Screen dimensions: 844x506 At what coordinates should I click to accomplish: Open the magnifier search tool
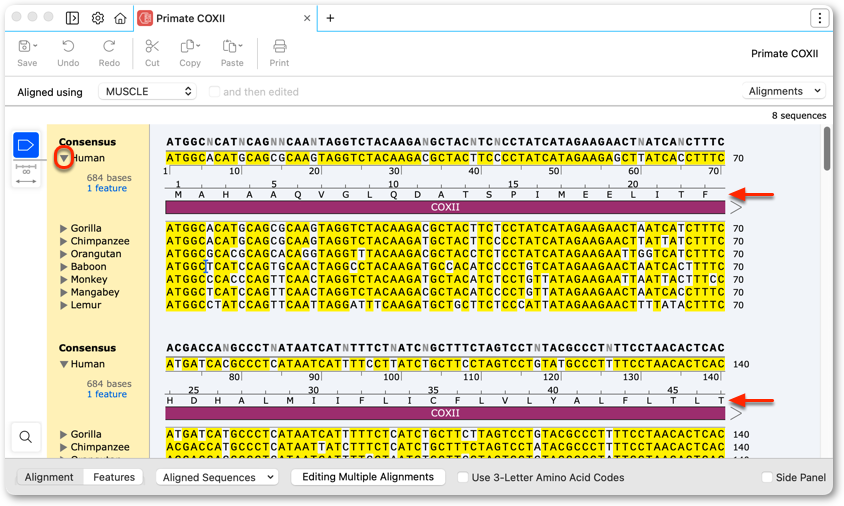[25, 437]
